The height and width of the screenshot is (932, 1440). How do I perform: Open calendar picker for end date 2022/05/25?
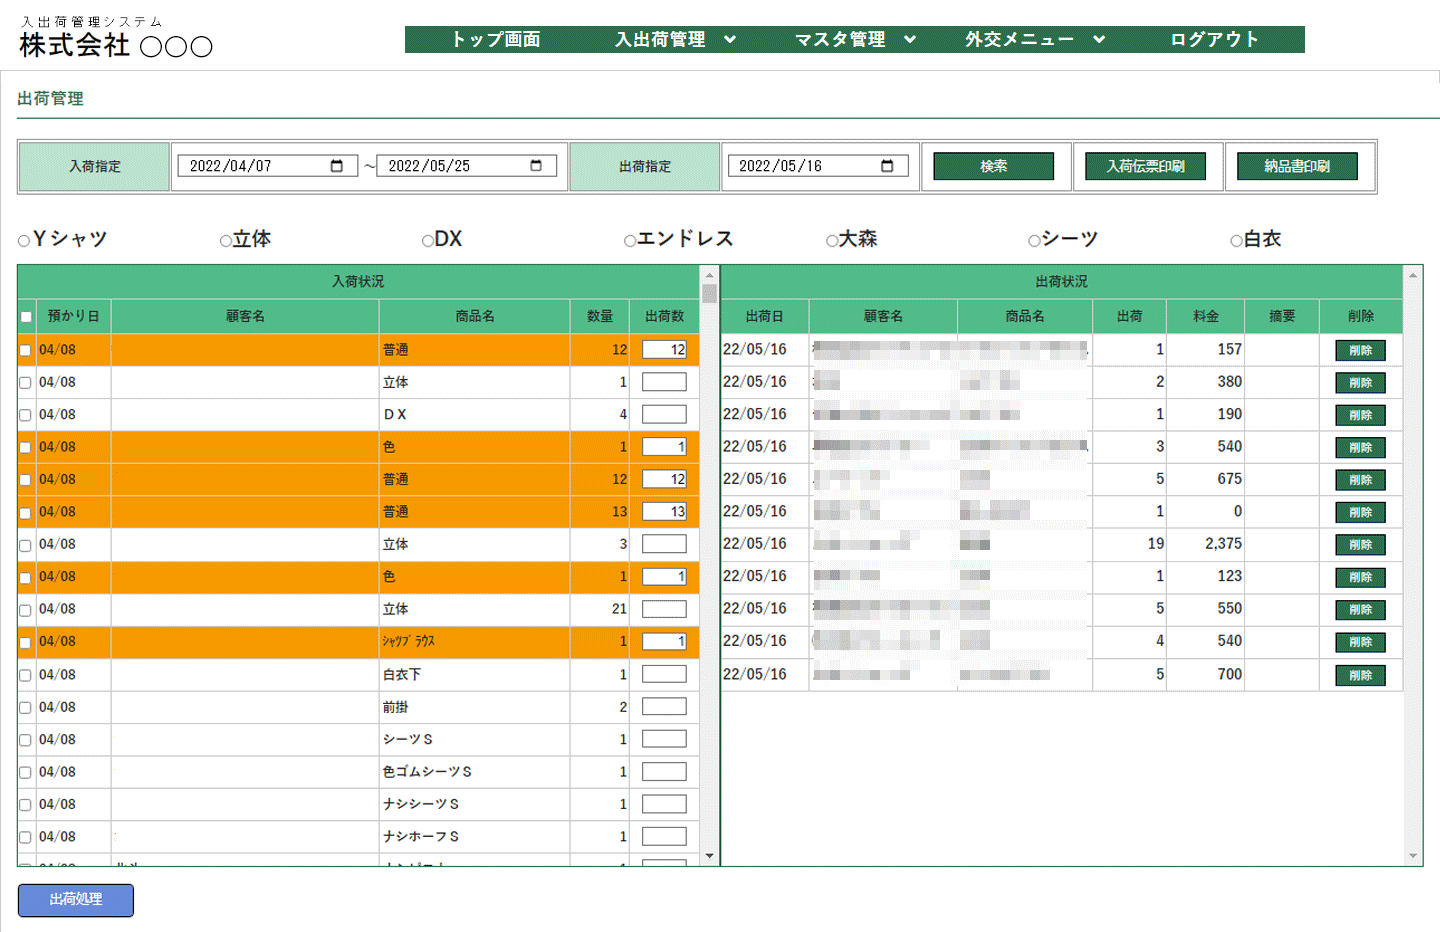(x=536, y=166)
